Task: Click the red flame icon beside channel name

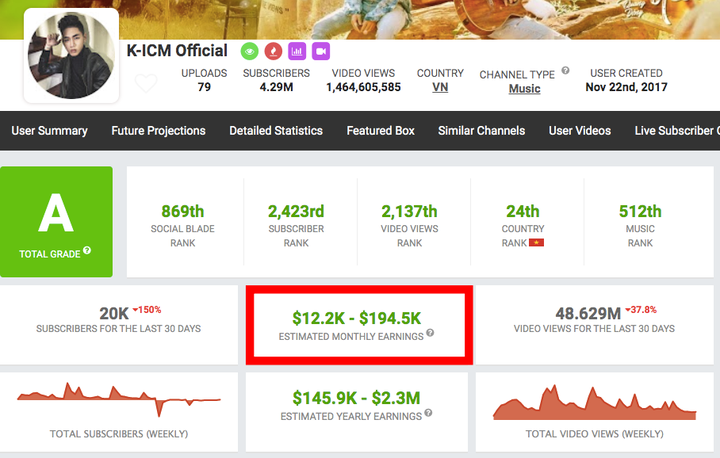Action: pyautogui.click(x=272, y=50)
